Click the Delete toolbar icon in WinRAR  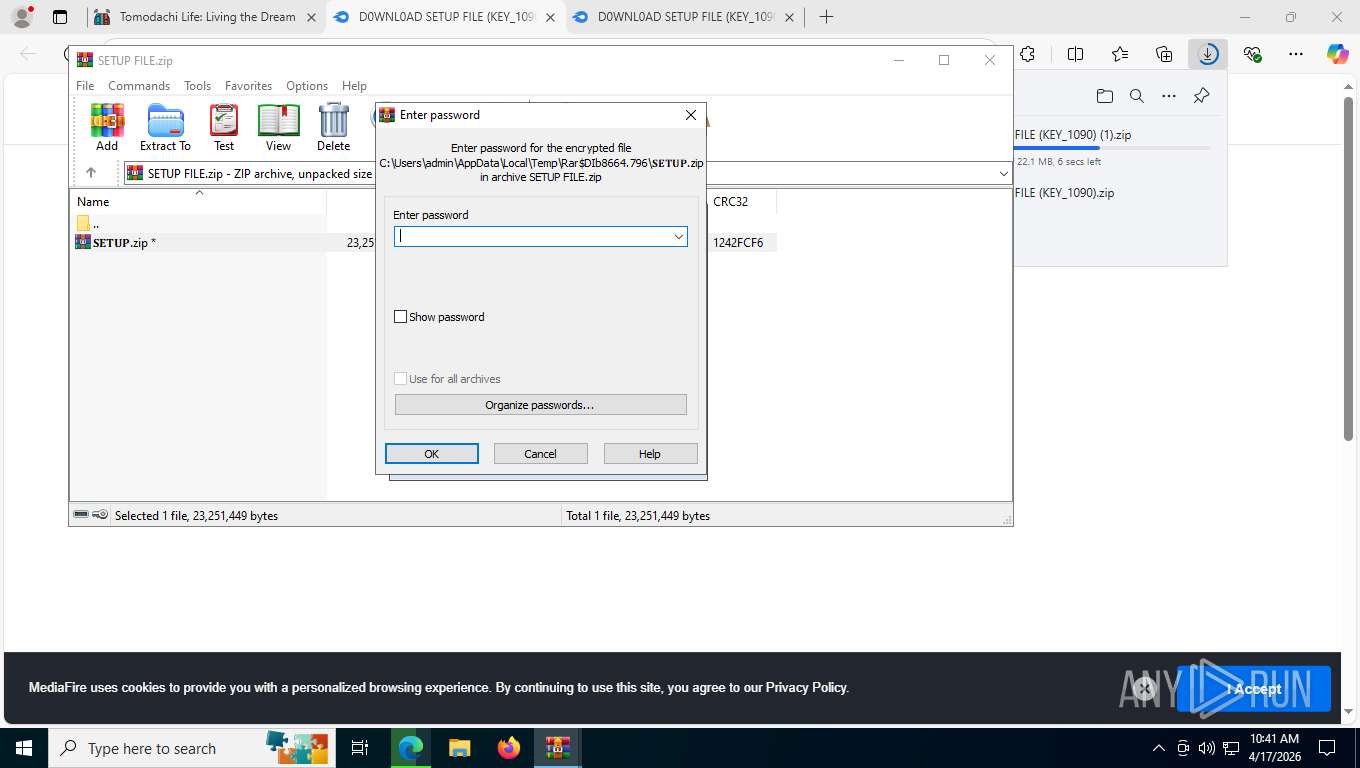[x=333, y=127]
